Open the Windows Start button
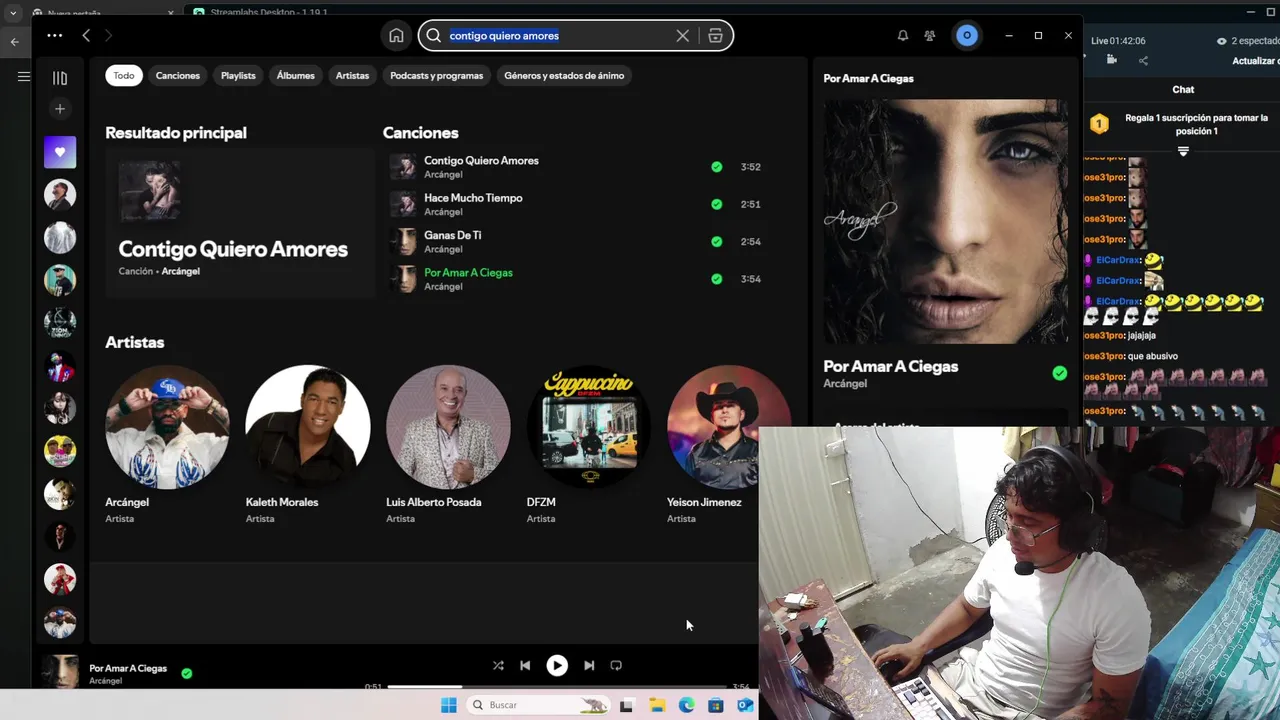1280x720 pixels. tap(448, 705)
